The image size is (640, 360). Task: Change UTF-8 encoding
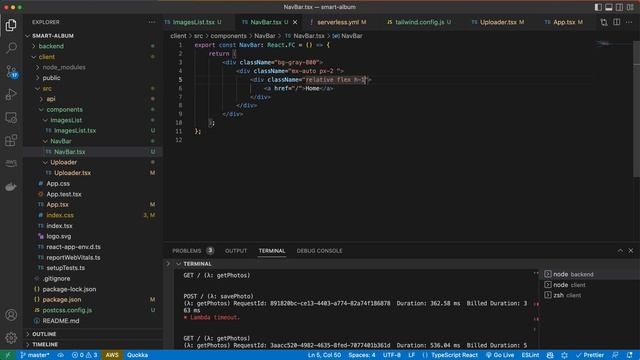click(x=391, y=355)
